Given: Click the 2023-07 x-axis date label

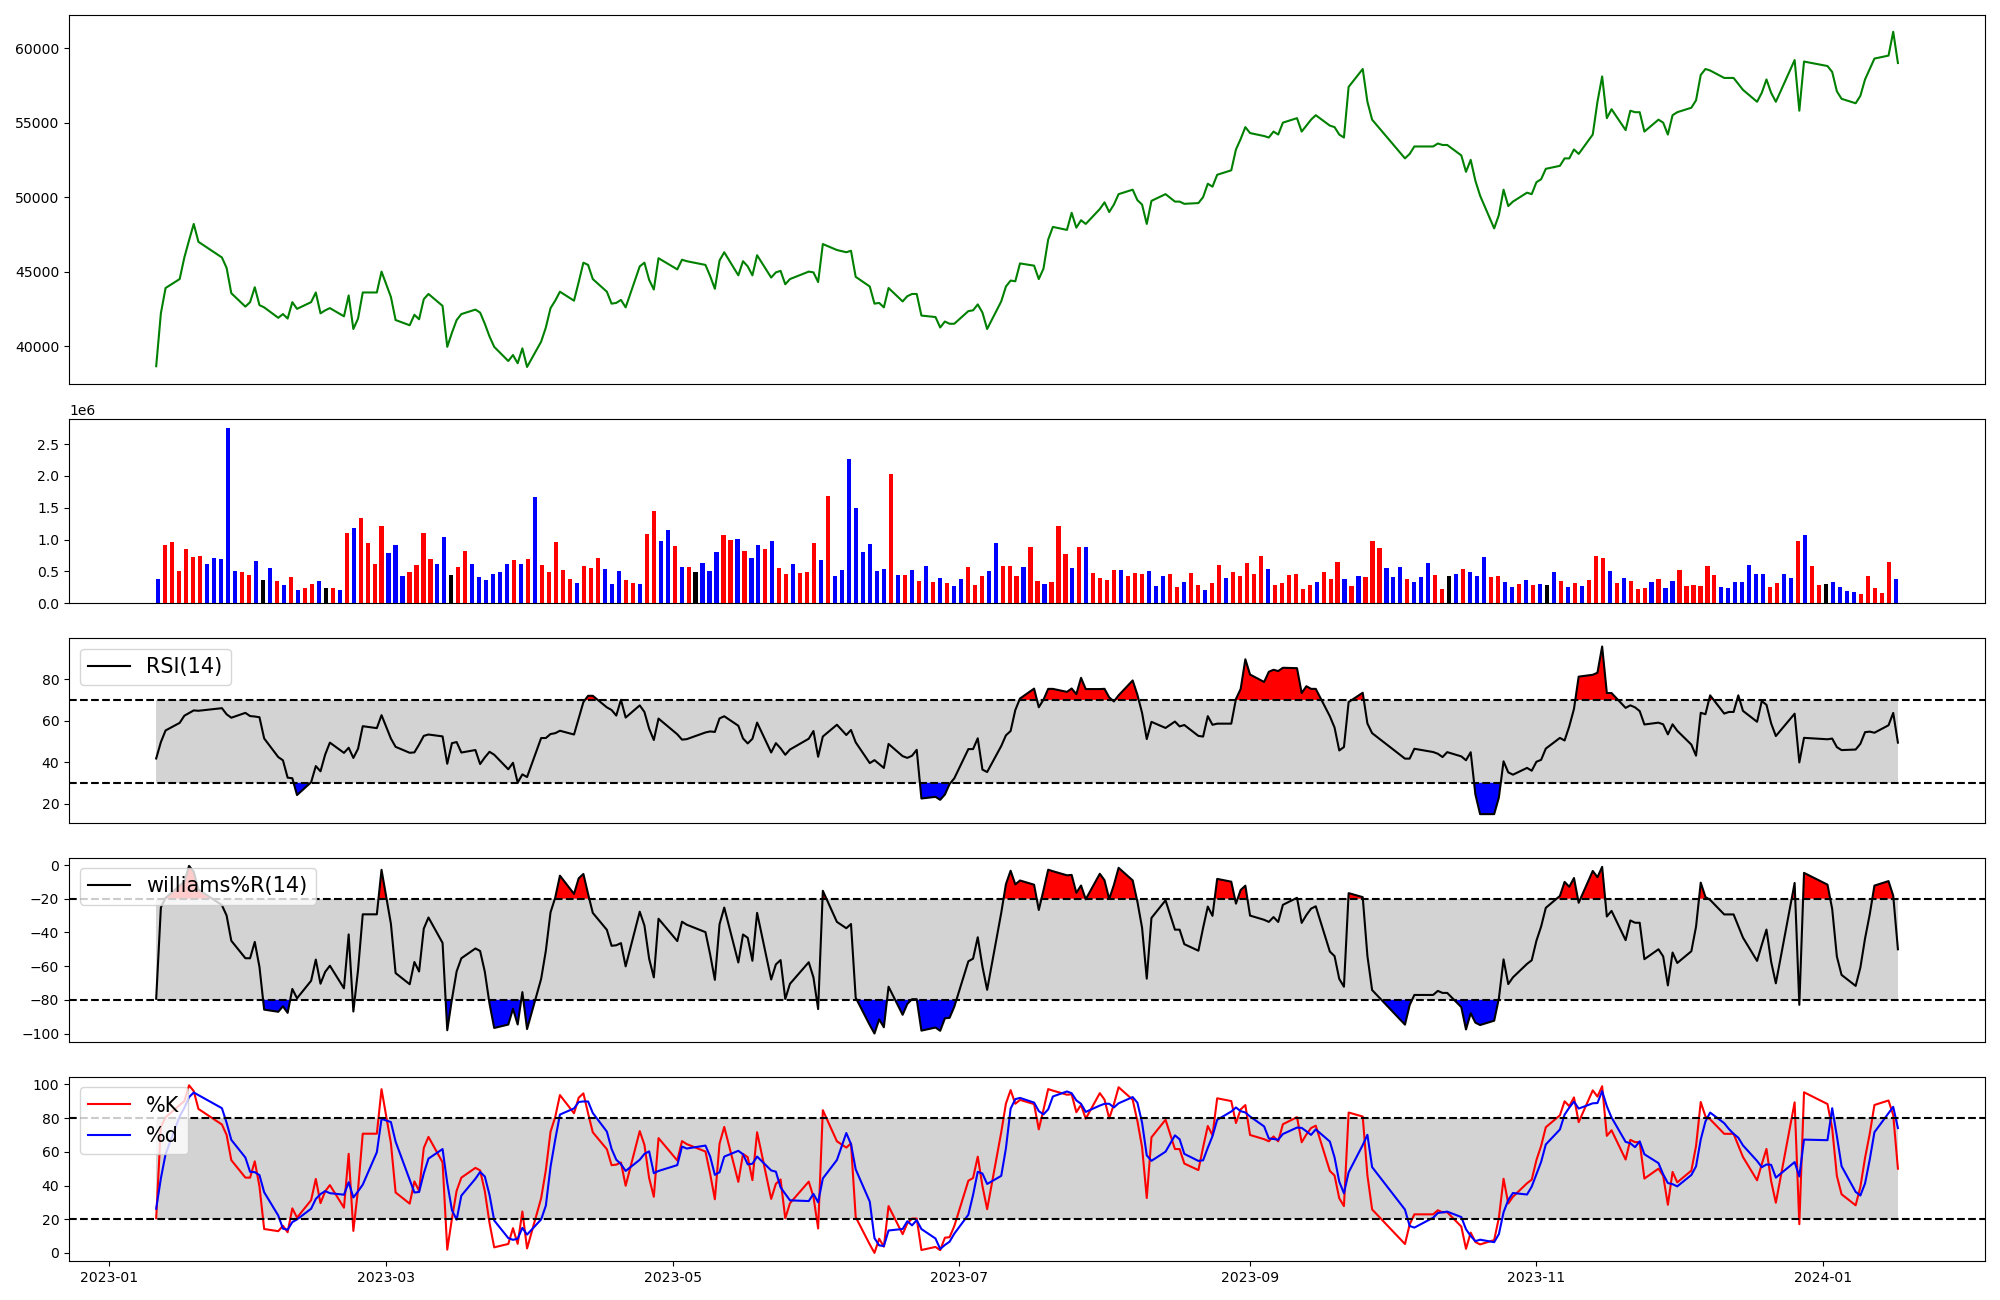Looking at the screenshot, I should (959, 1277).
